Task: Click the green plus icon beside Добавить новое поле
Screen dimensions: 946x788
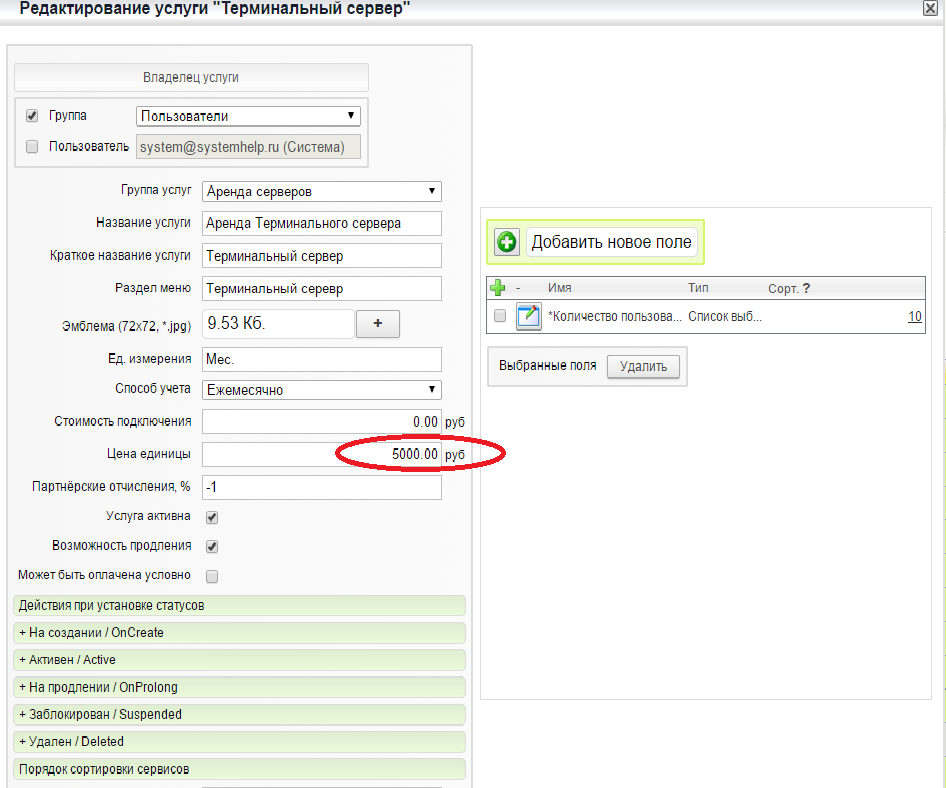Action: [x=507, y=242]
